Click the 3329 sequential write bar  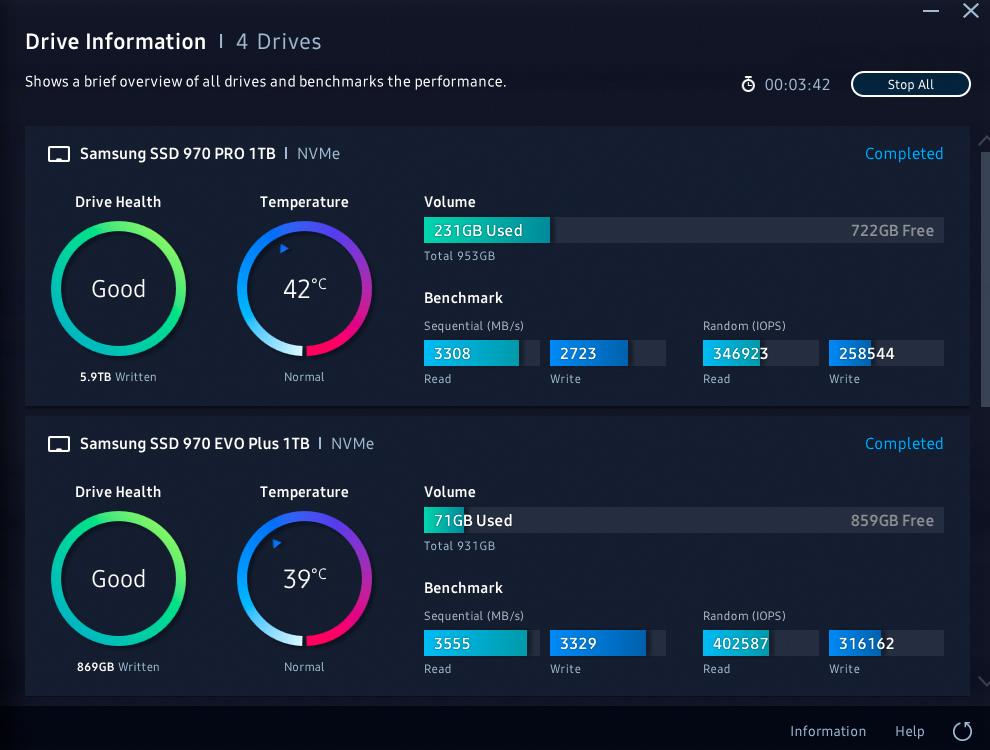608,643
